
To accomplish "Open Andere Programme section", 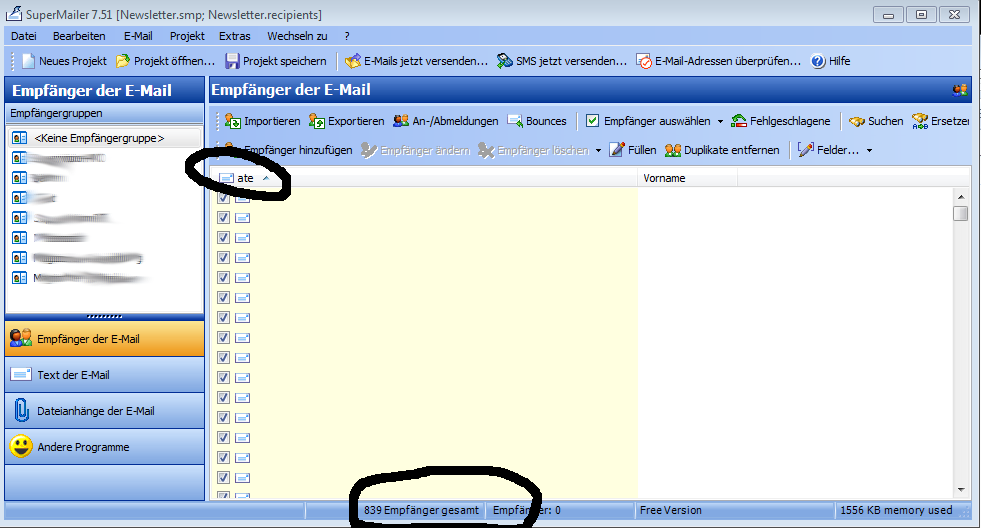I will [x=104, y=447].
